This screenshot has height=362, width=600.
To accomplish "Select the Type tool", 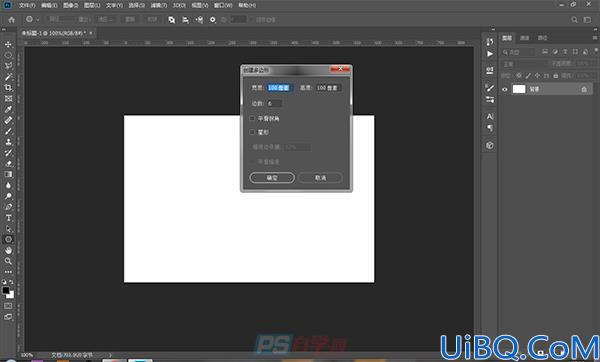I will tap(8, 218).
